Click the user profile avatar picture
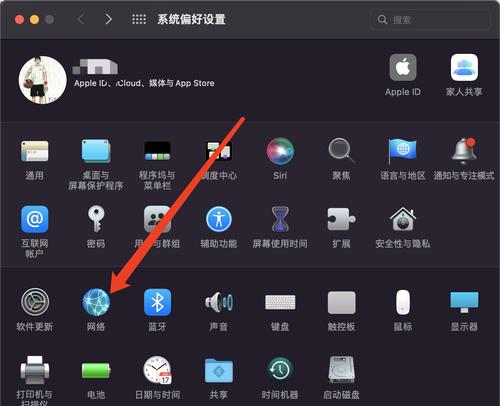 (43, 80)
